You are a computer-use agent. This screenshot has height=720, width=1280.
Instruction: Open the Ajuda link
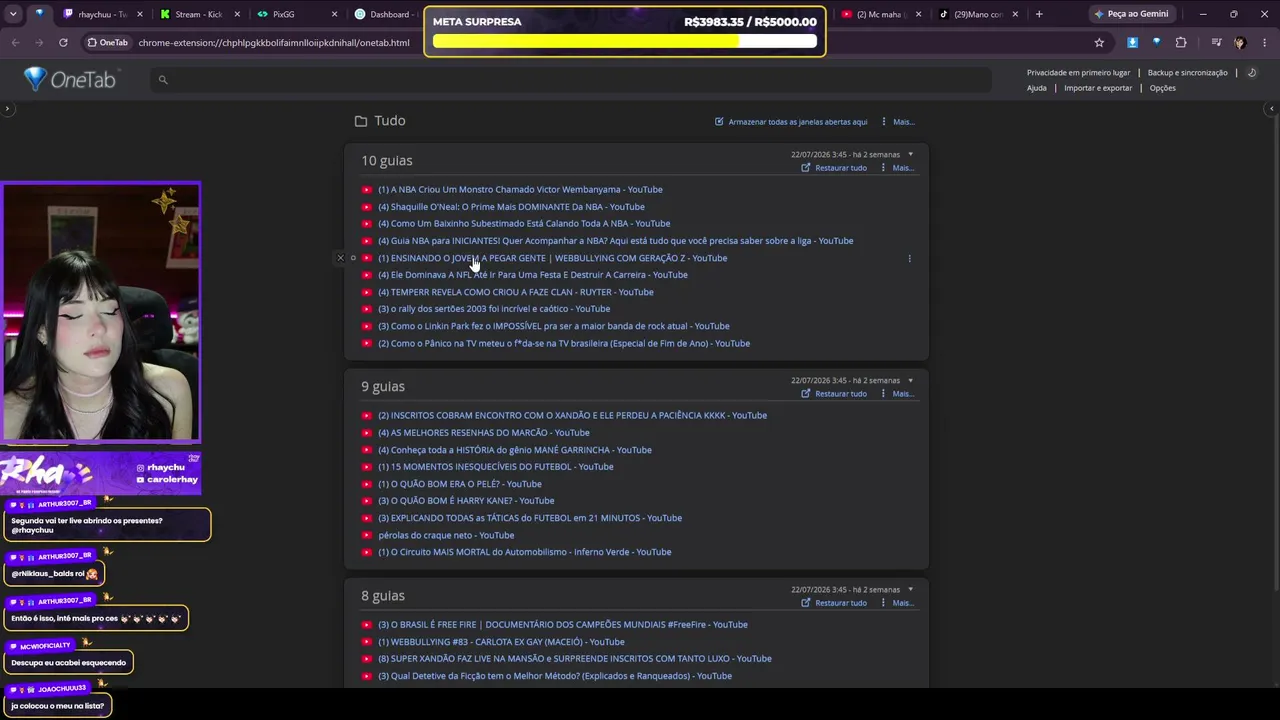pyautogui.click(x=1037, y=88)
